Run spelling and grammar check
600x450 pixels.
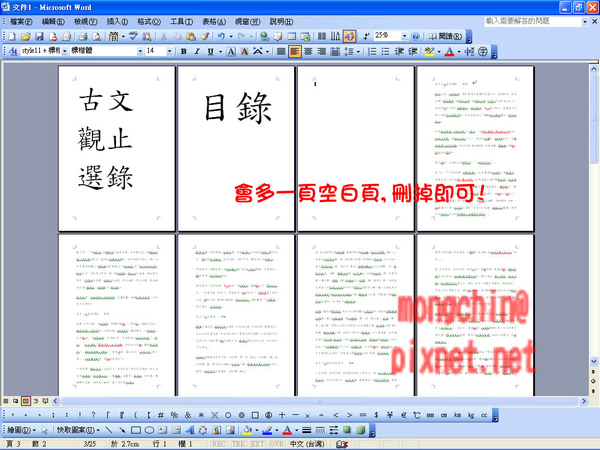[133, 36]
